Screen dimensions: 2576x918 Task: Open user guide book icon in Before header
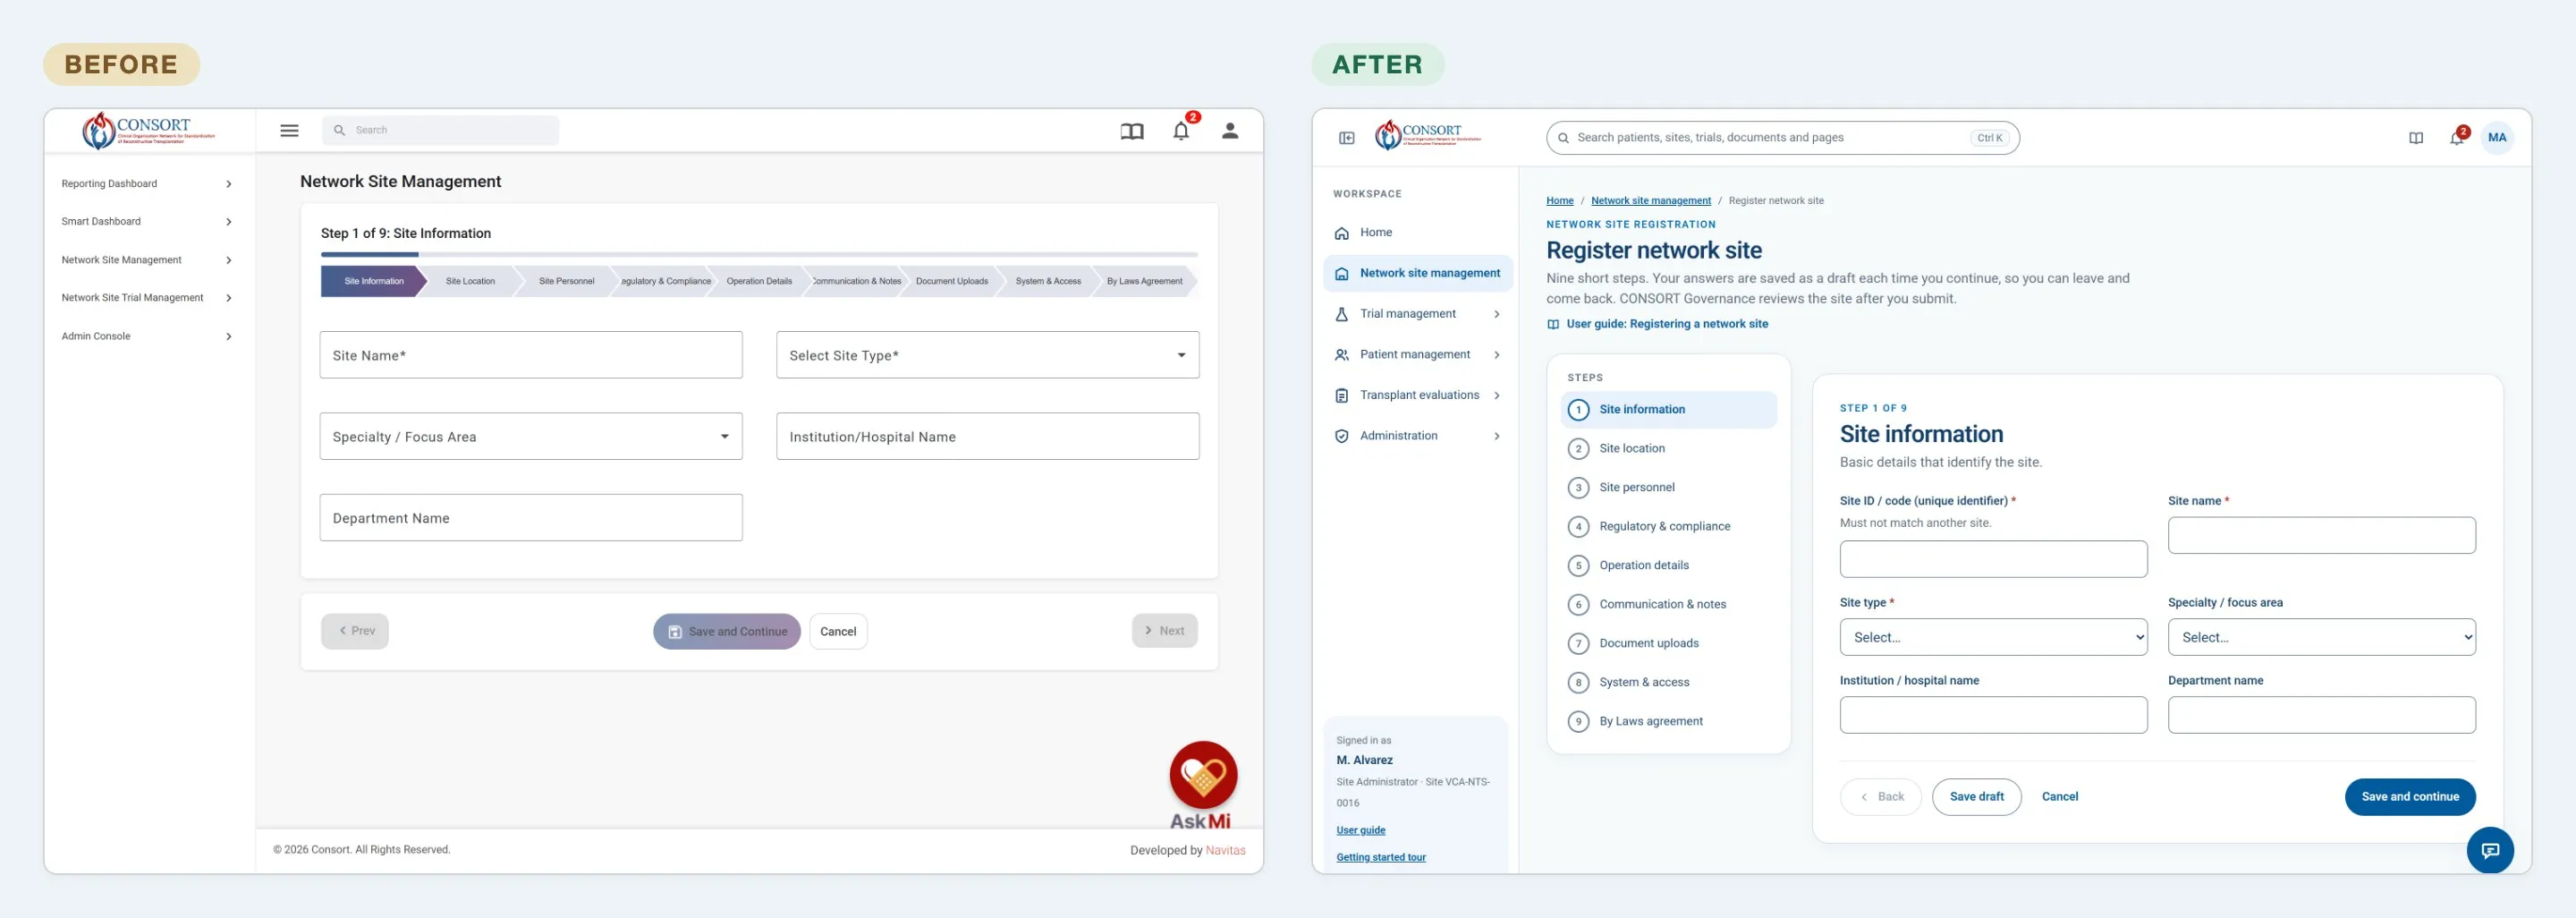point(1131,131)
